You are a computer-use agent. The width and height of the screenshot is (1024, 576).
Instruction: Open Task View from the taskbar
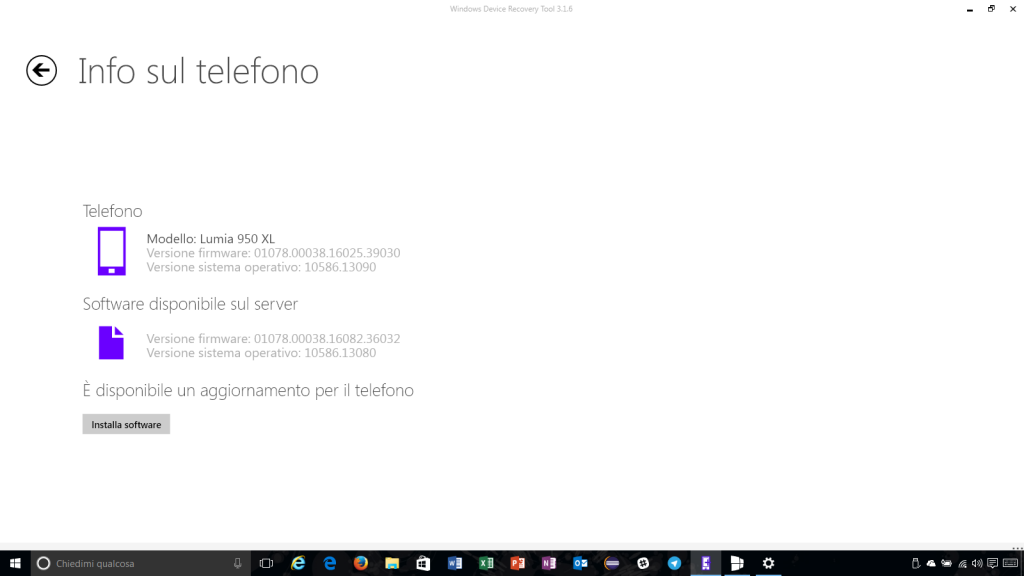point(266,563)
